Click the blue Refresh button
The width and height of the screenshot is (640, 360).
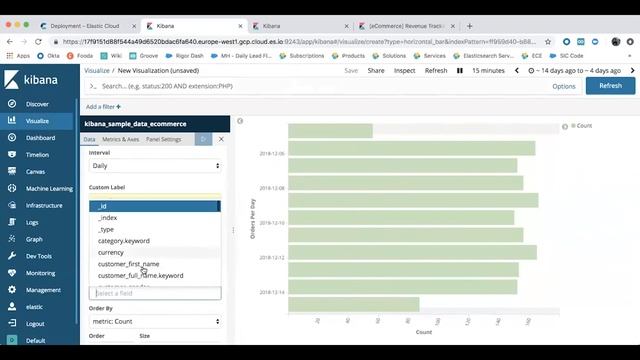[x=611, y=86]
